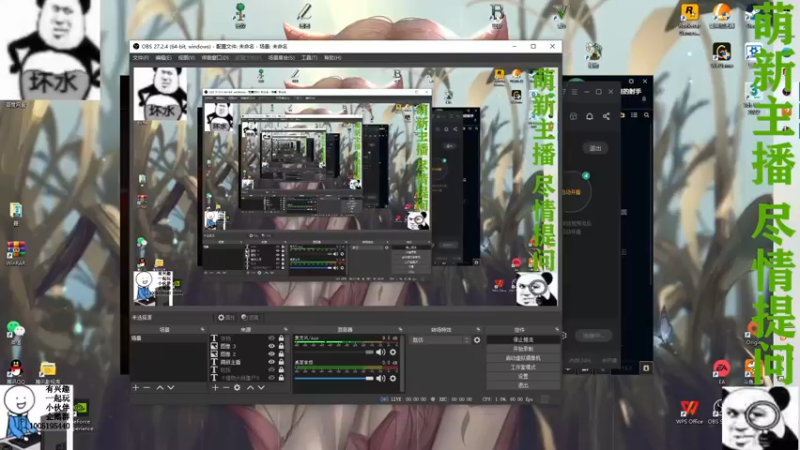
Task: Click 开始录制 to start recording
Action: (523, 349)
